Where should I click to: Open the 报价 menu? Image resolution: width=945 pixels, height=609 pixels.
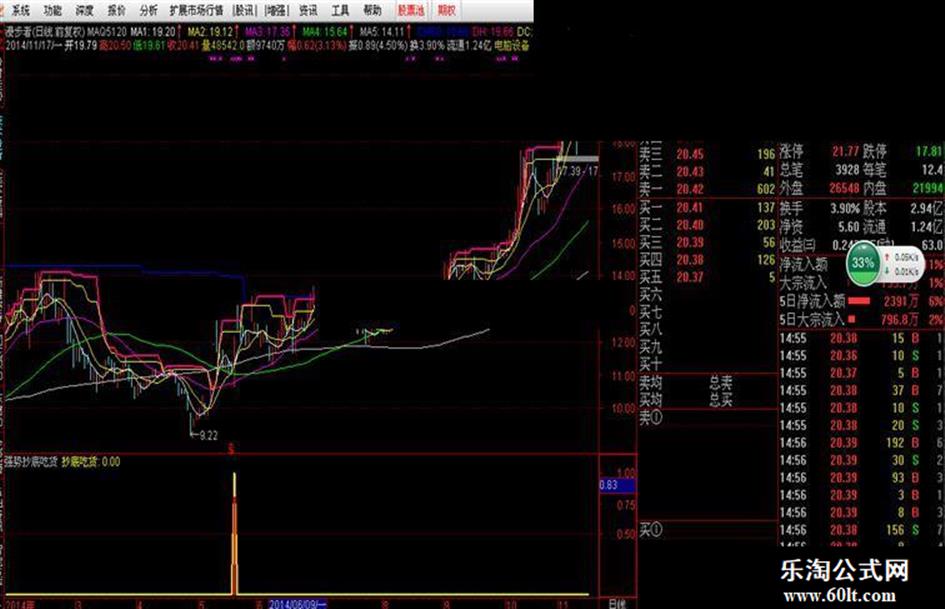pos(117,10)
